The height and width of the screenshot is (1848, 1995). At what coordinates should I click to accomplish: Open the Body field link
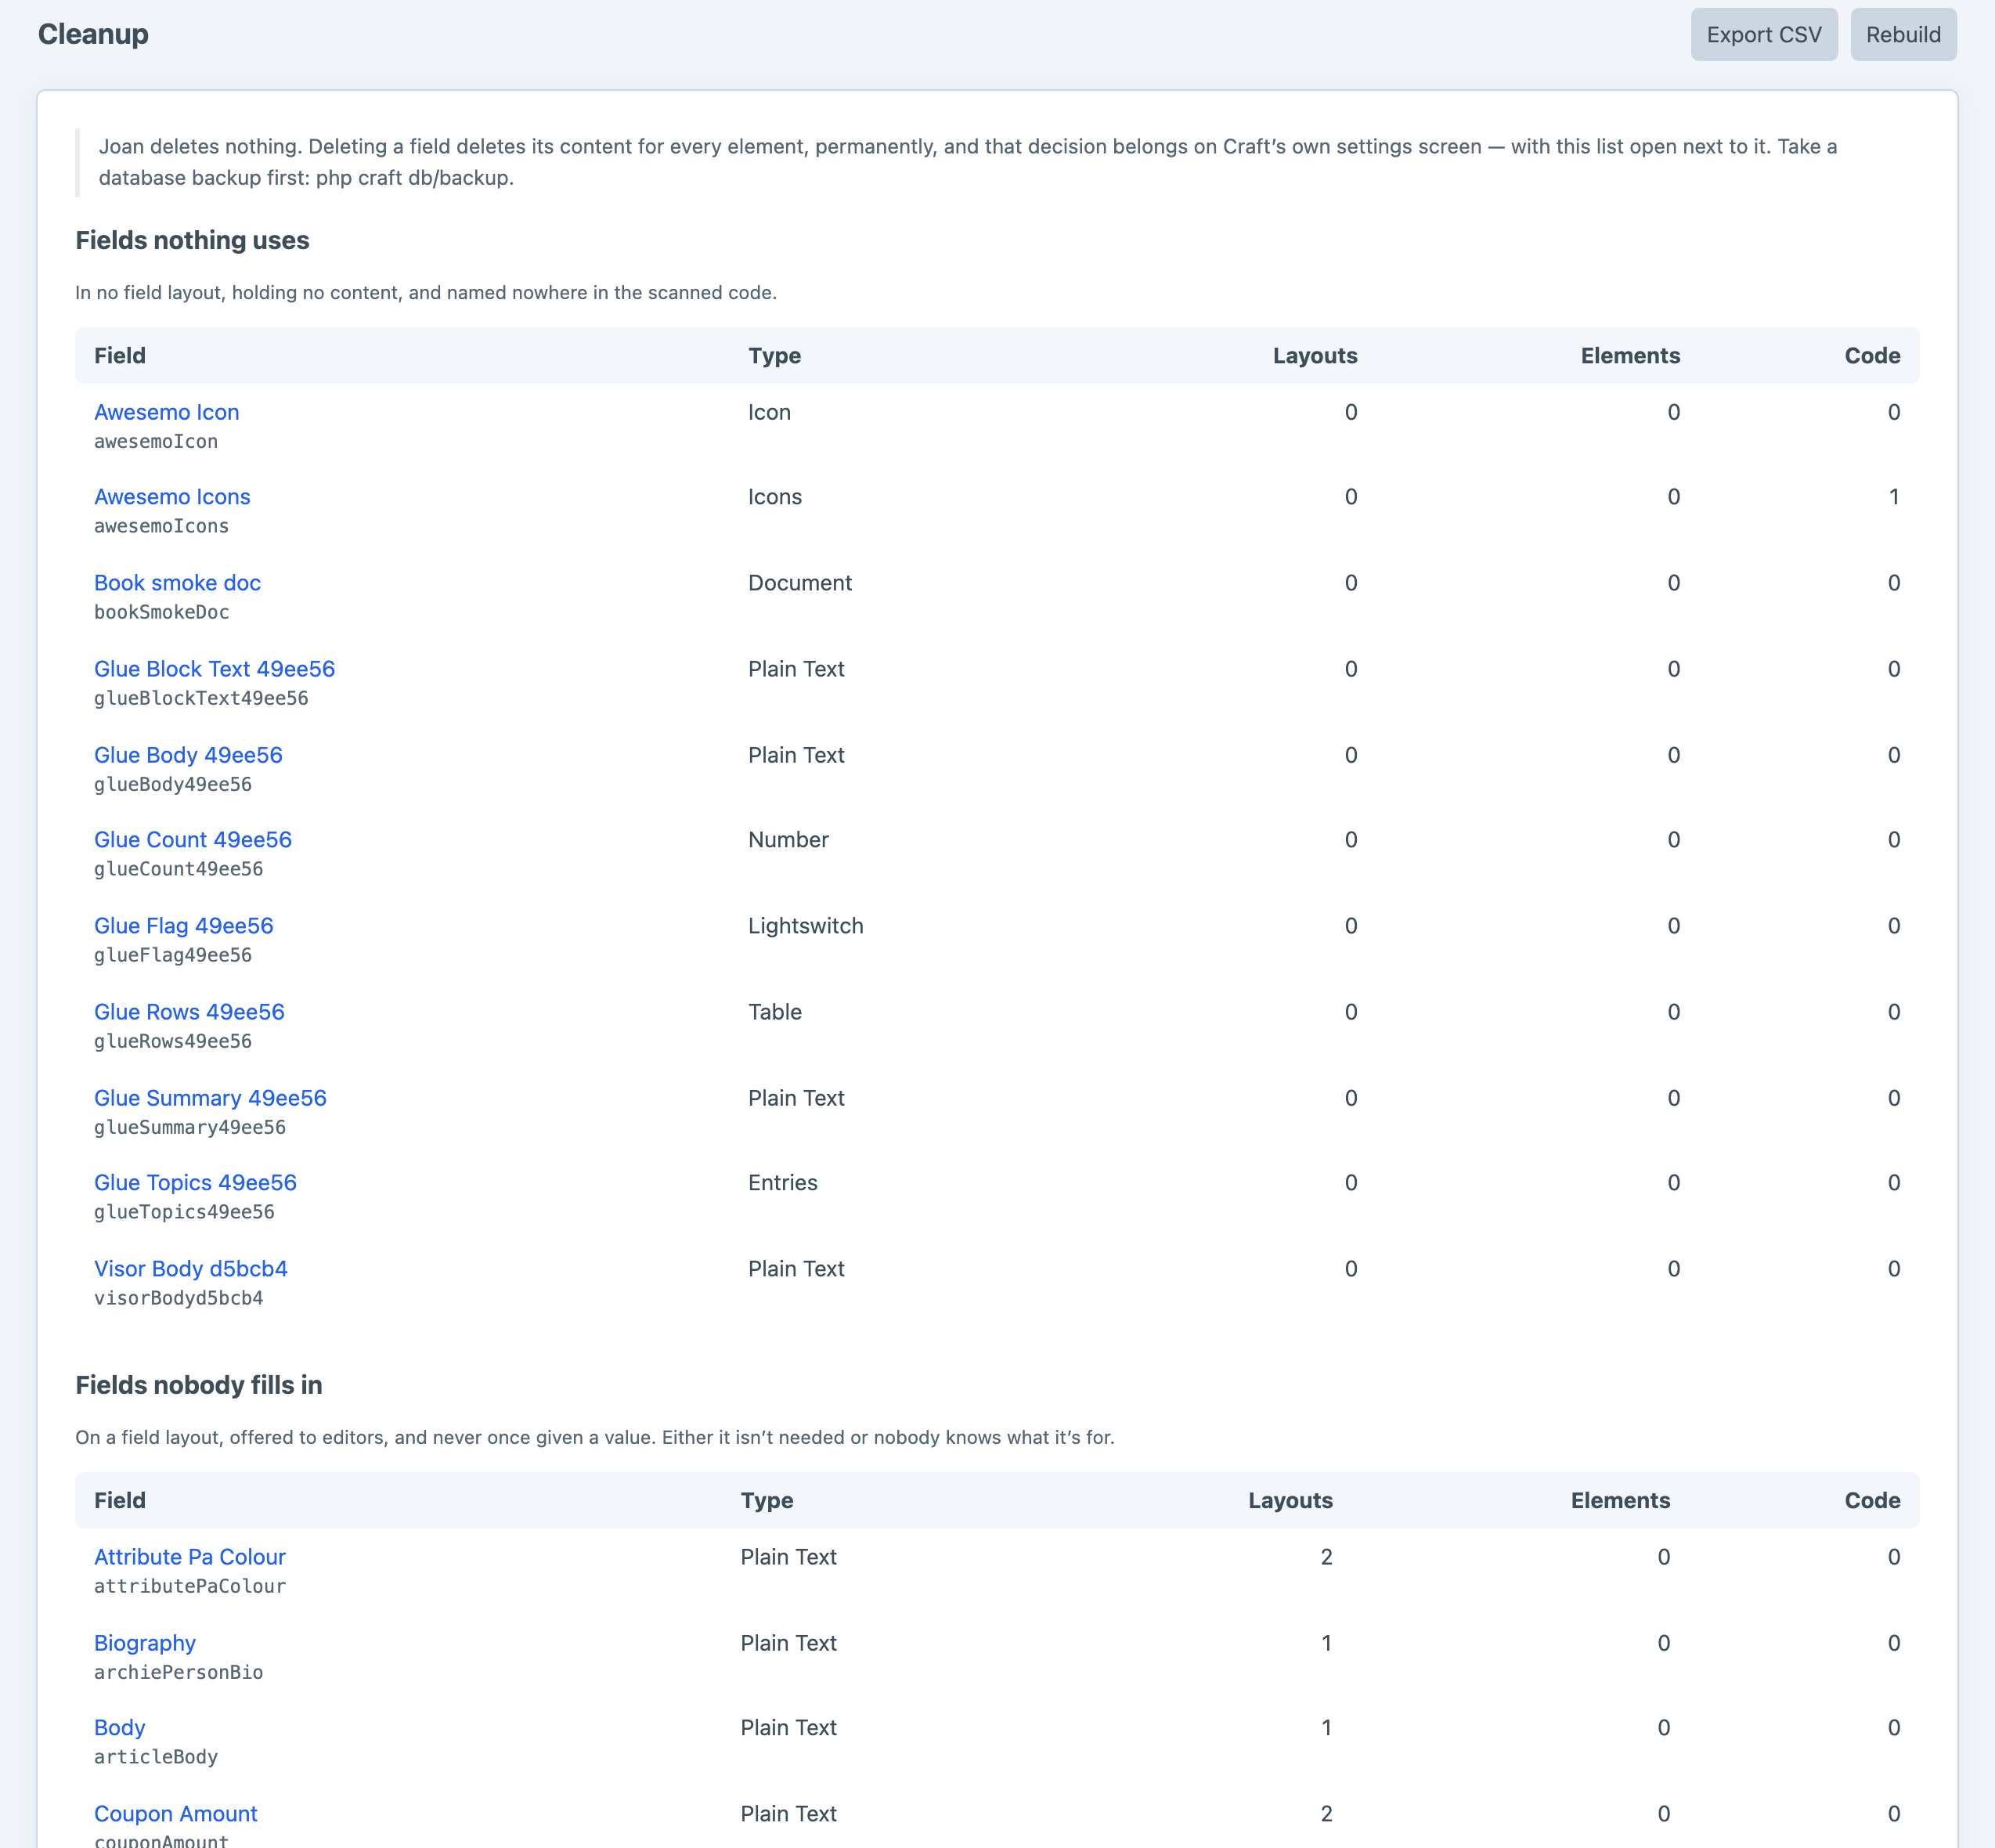pyautogui.click(x=120, y=1728)
